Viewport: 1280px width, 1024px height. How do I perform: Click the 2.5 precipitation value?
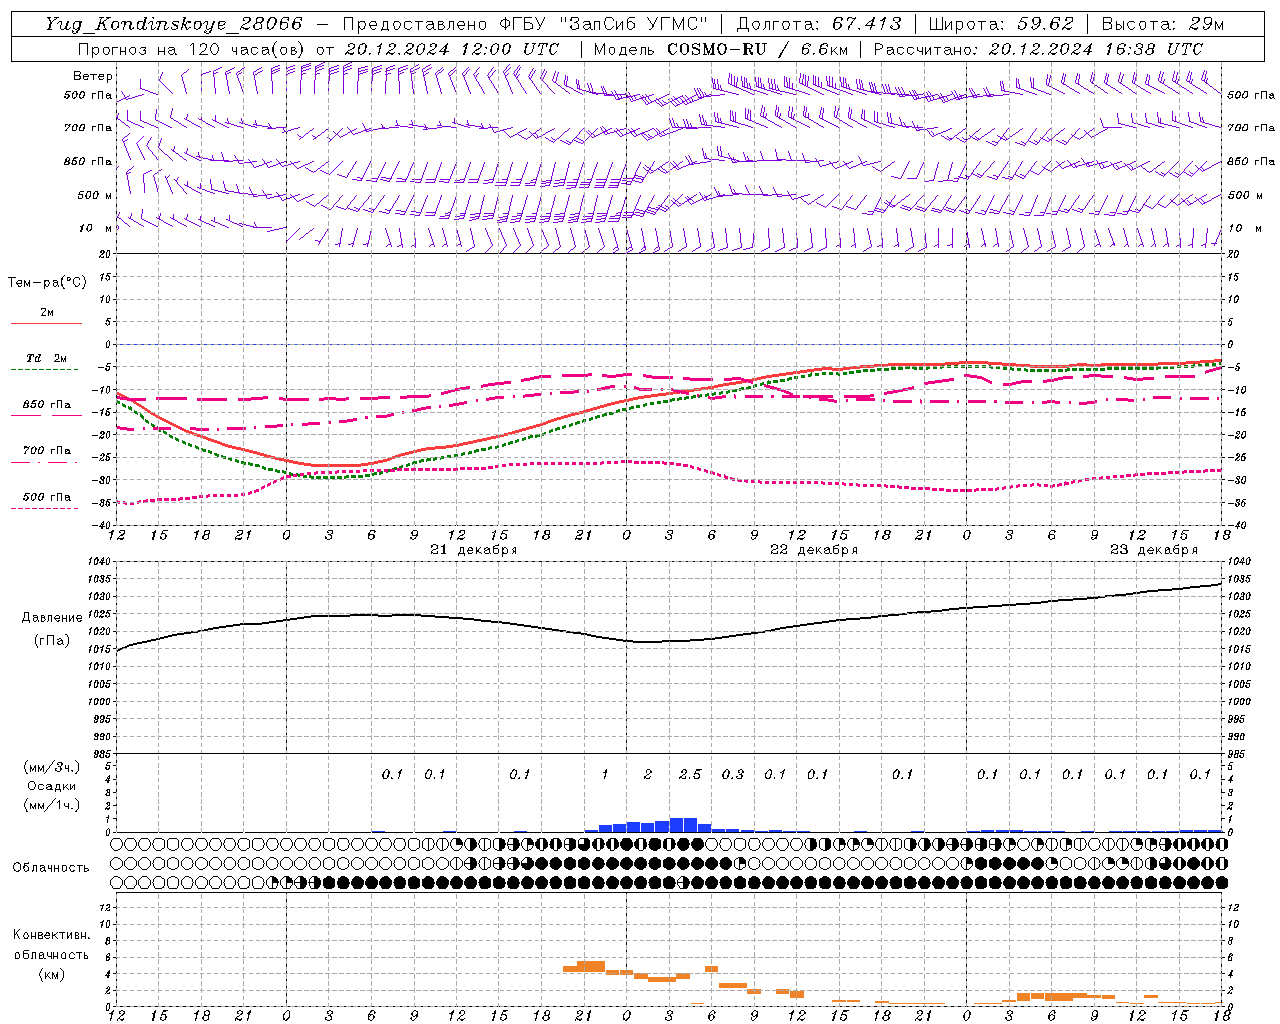(690, 774)
